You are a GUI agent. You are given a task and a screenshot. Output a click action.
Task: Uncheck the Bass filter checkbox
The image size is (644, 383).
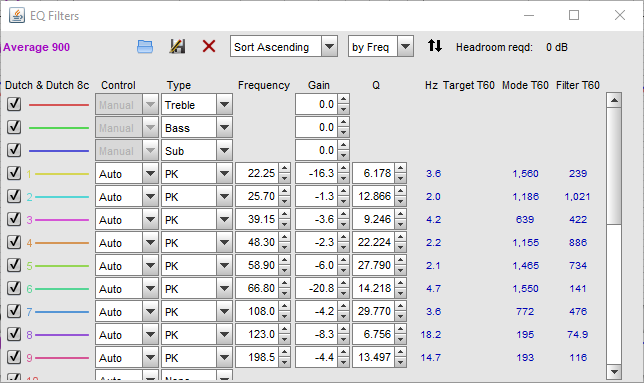14,127
